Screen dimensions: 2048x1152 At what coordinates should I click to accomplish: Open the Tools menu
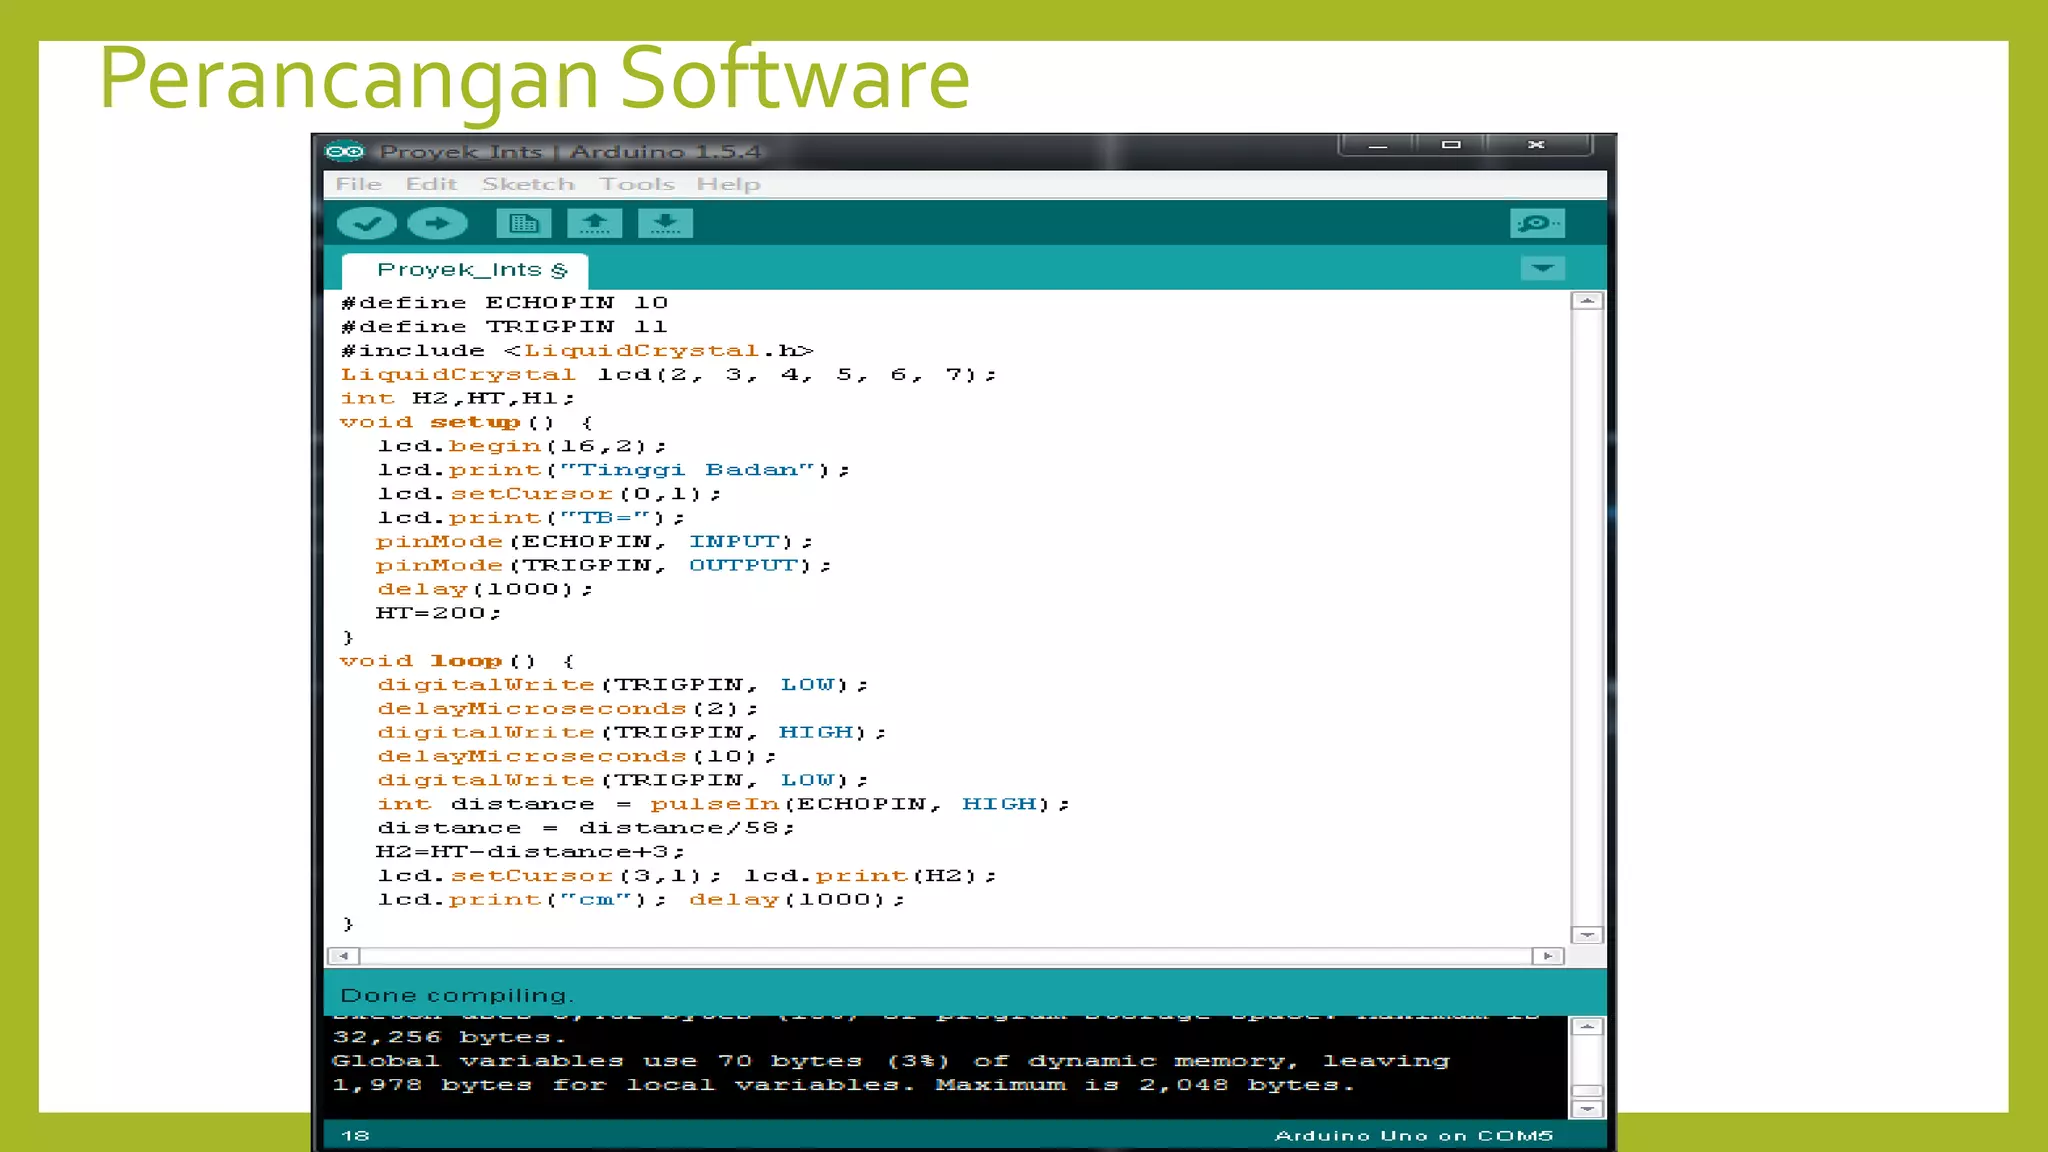[636, 184]
